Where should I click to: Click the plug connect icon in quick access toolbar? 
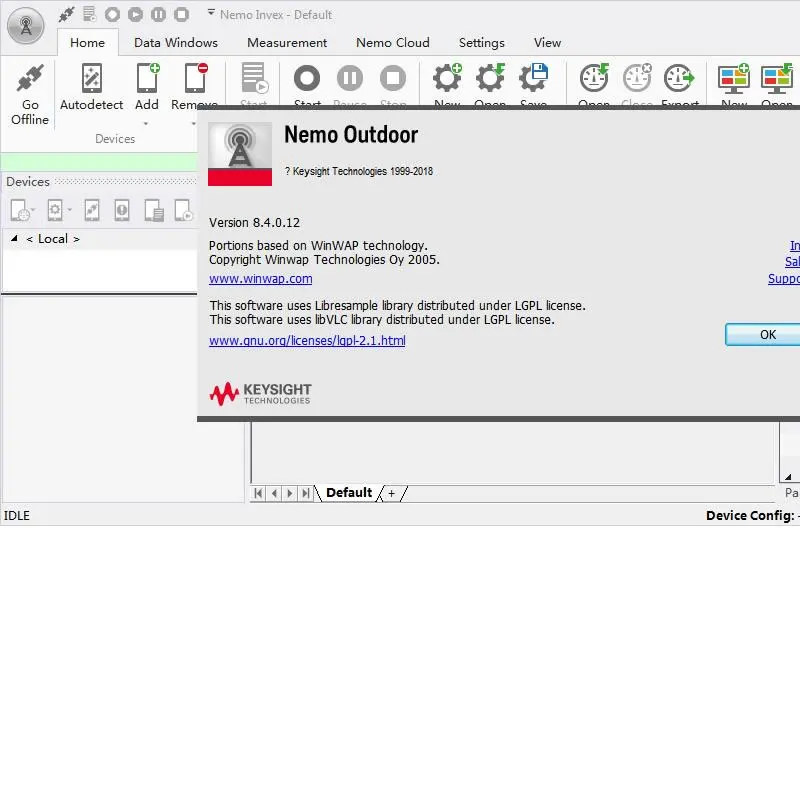point(66,14)
